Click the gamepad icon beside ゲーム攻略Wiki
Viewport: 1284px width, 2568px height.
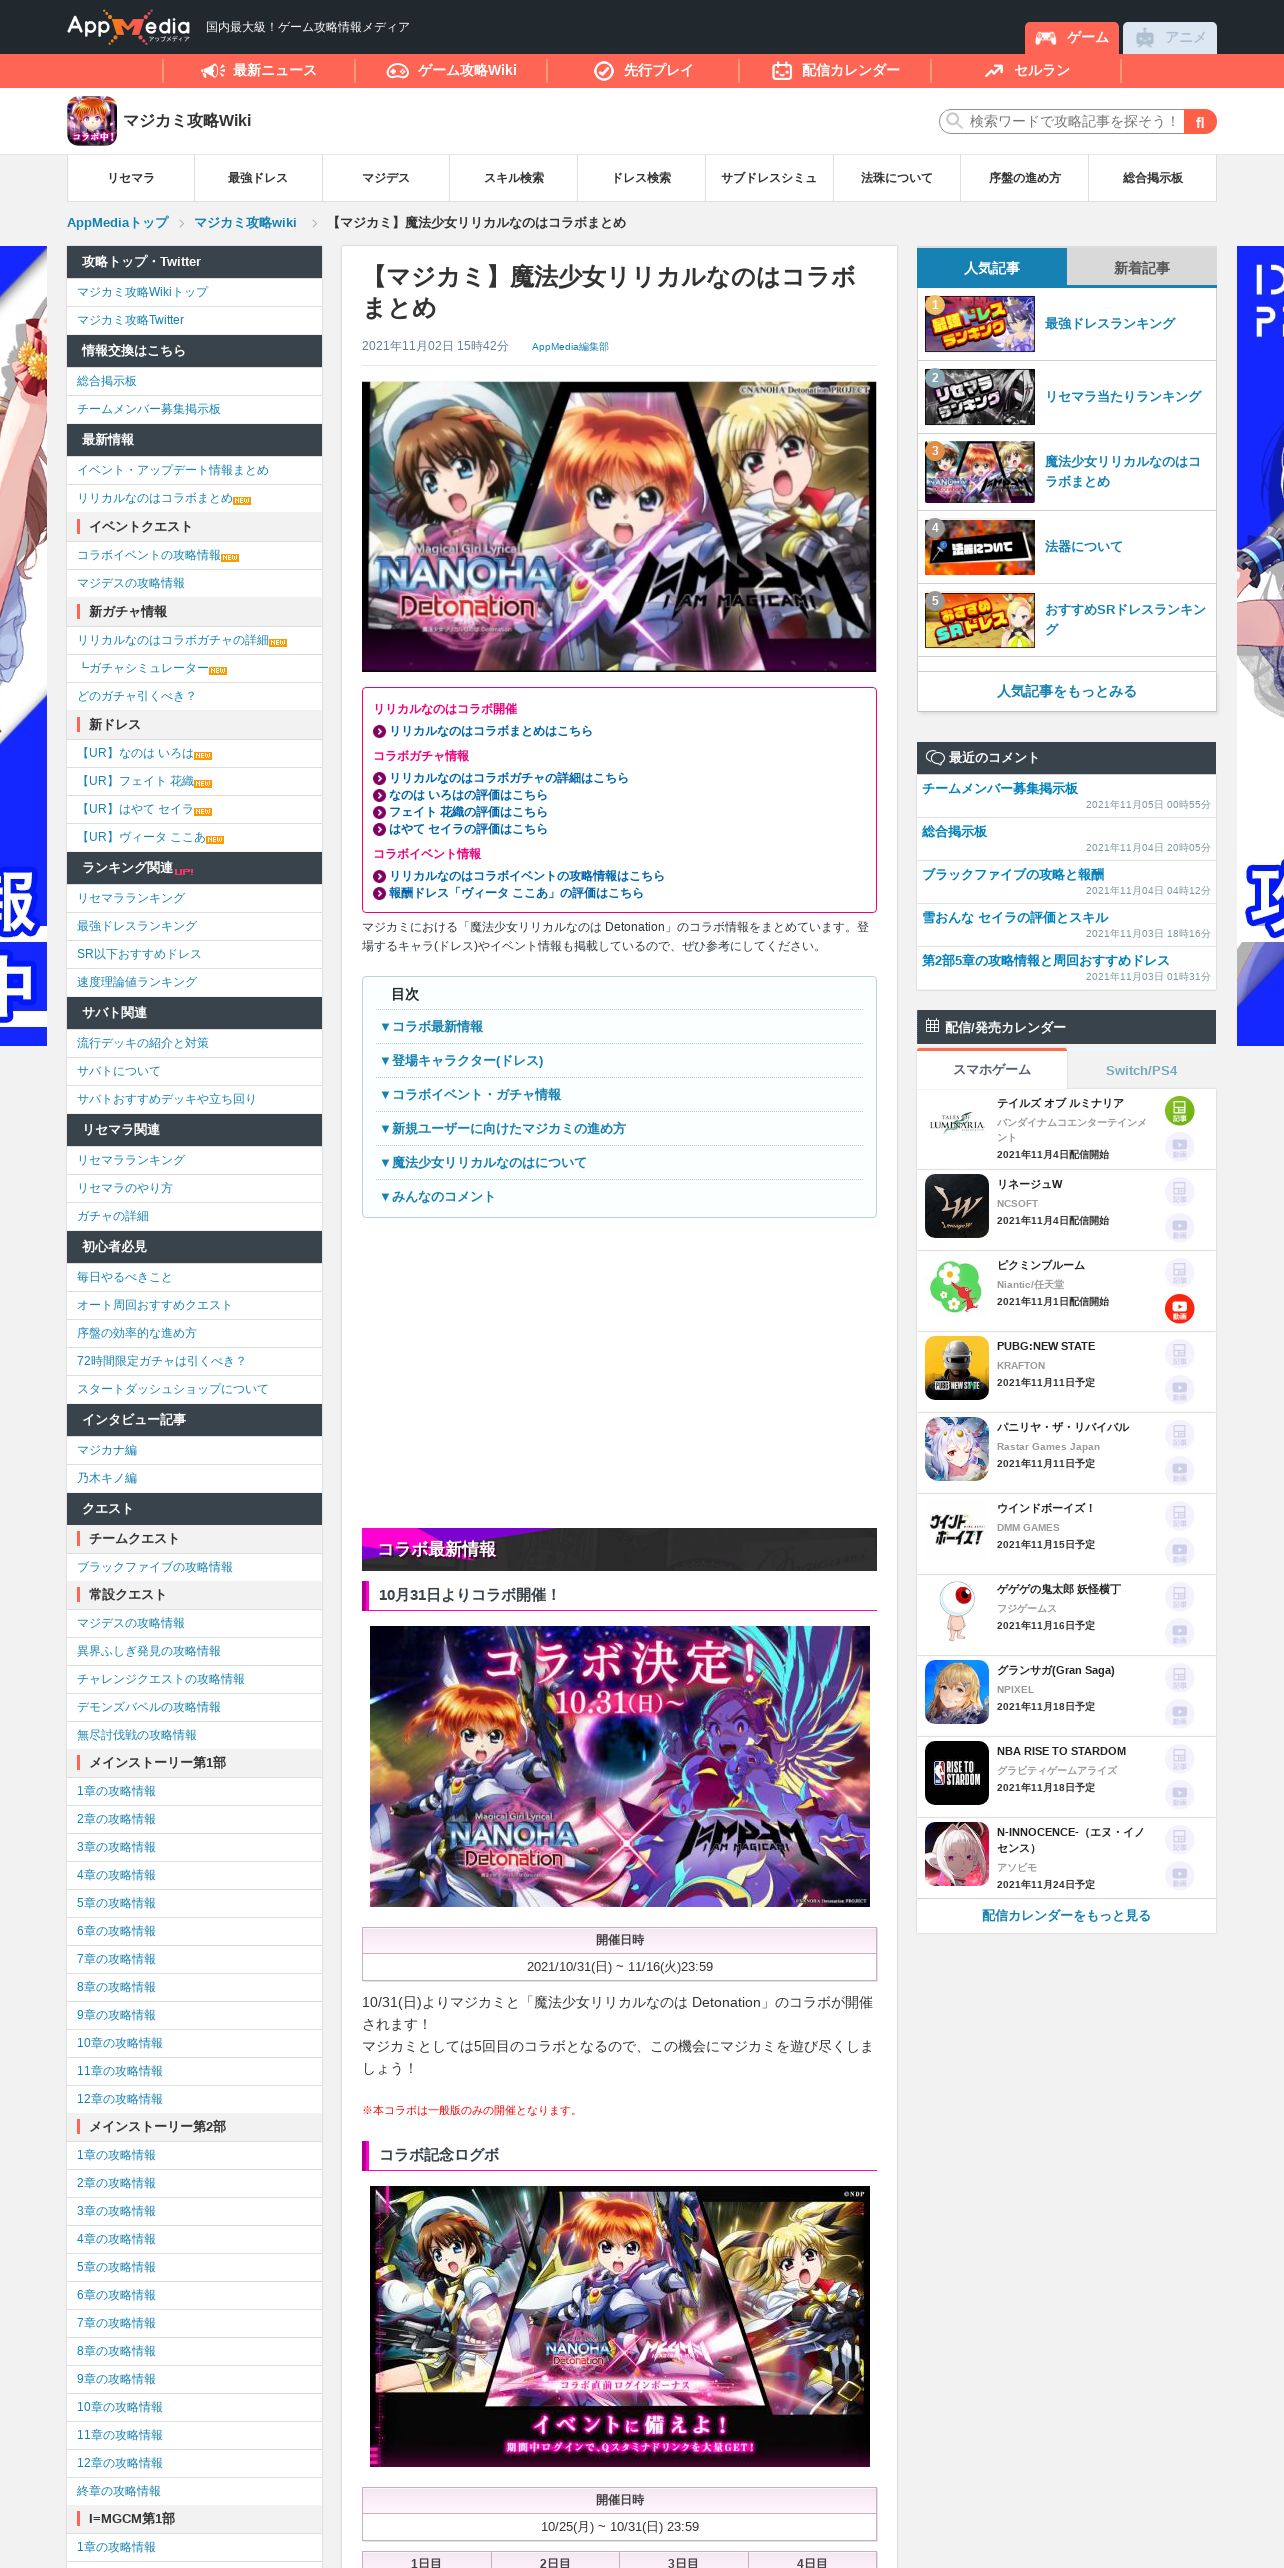click(398, 70)
